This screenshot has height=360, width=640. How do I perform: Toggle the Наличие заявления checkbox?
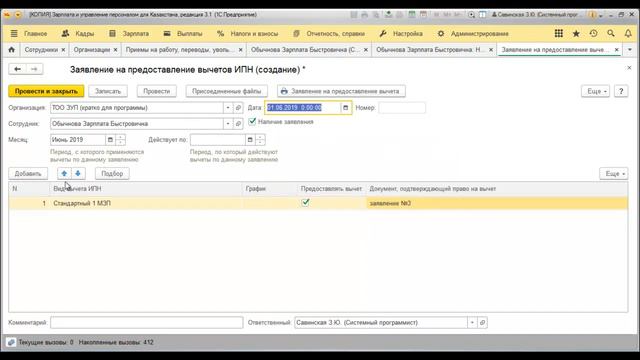[x=252, y=122]
